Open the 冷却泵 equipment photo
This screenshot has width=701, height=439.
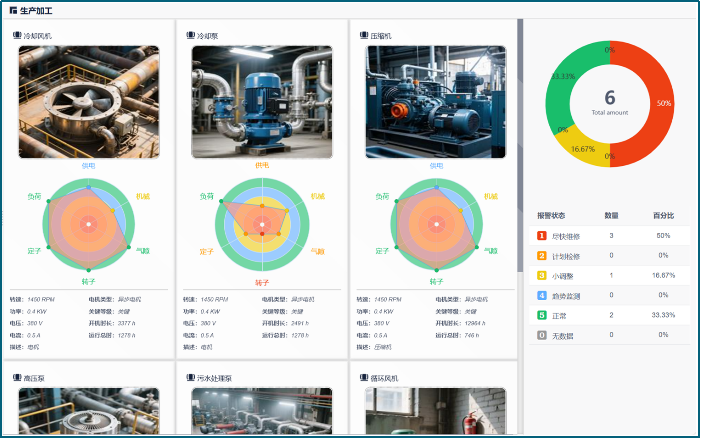click(262, 102)
